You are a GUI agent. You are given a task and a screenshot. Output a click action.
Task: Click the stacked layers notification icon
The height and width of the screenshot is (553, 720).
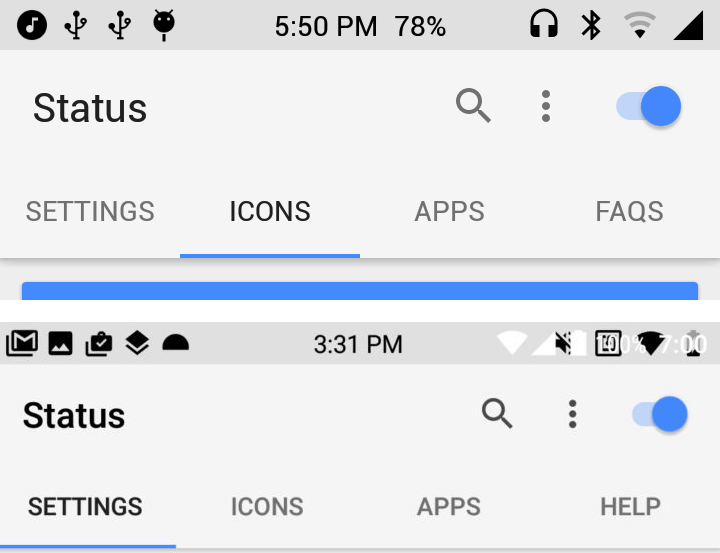pos(137,344)
